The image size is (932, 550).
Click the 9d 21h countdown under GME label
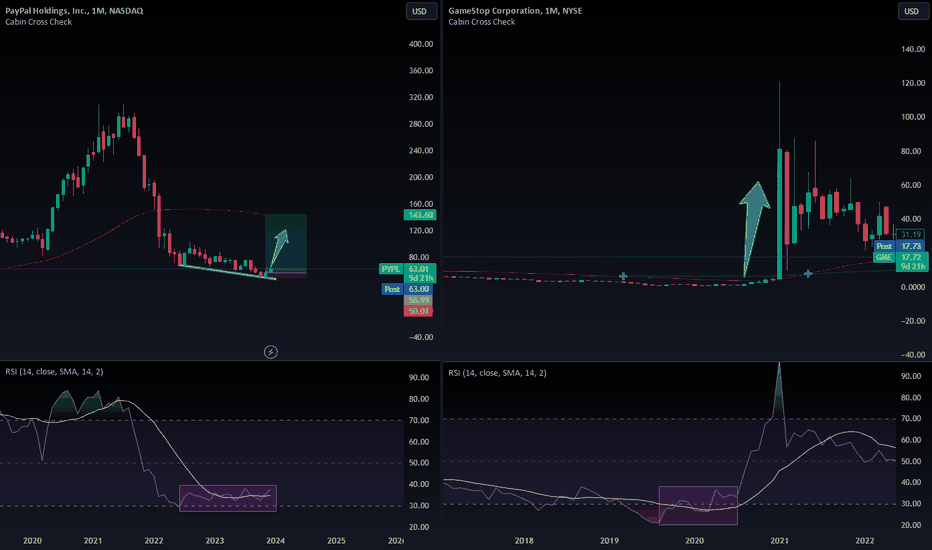(x=912, y=266)
